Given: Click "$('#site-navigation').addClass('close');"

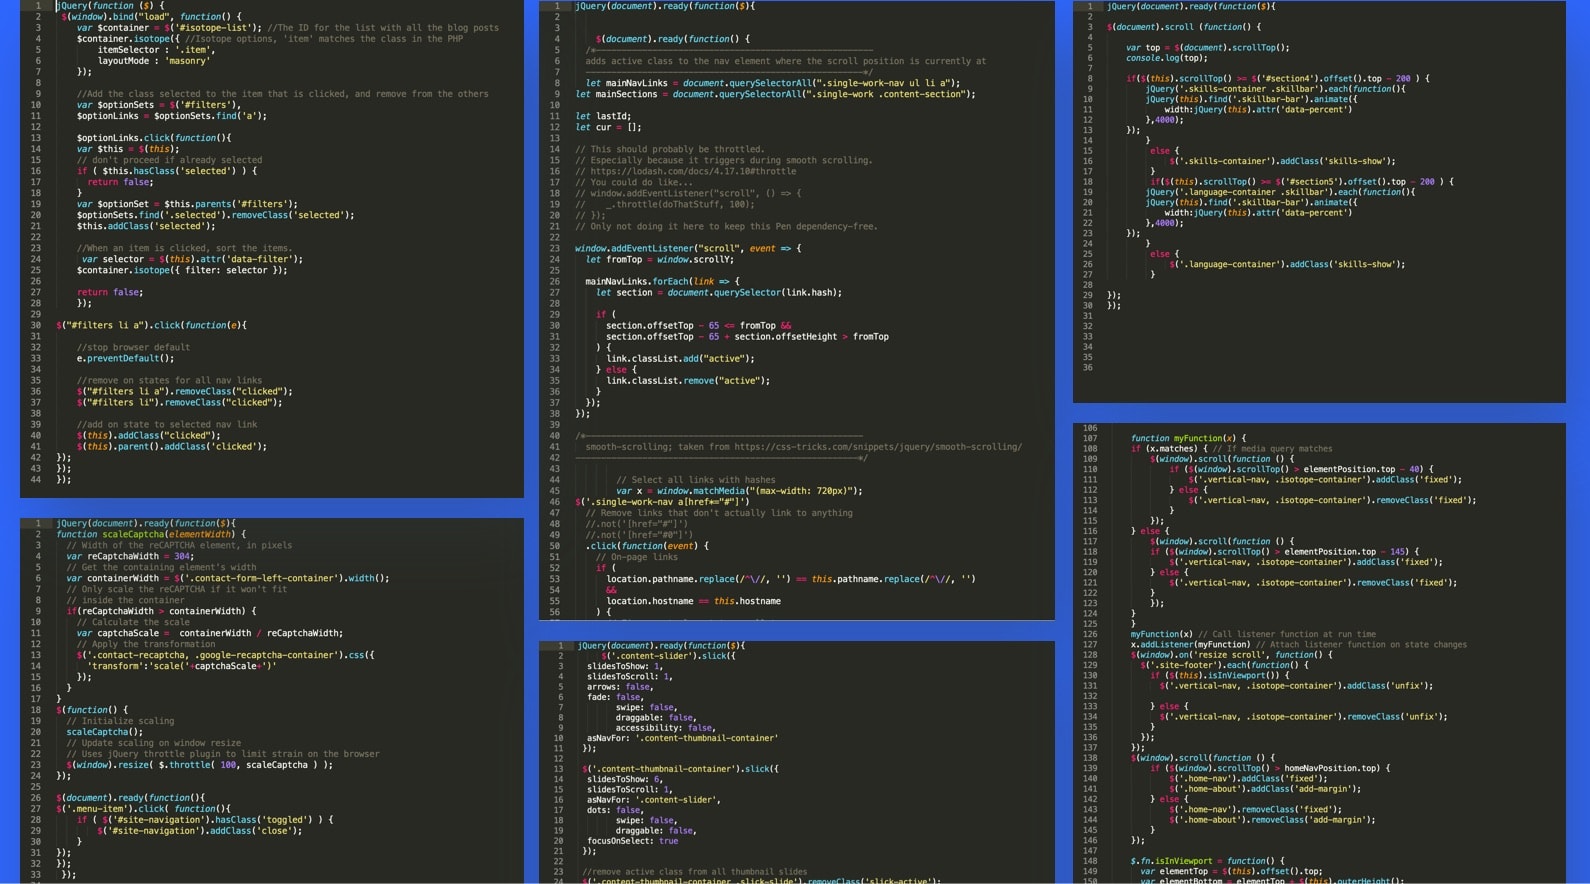Looking at the screenshot, I should click(200, 831).
